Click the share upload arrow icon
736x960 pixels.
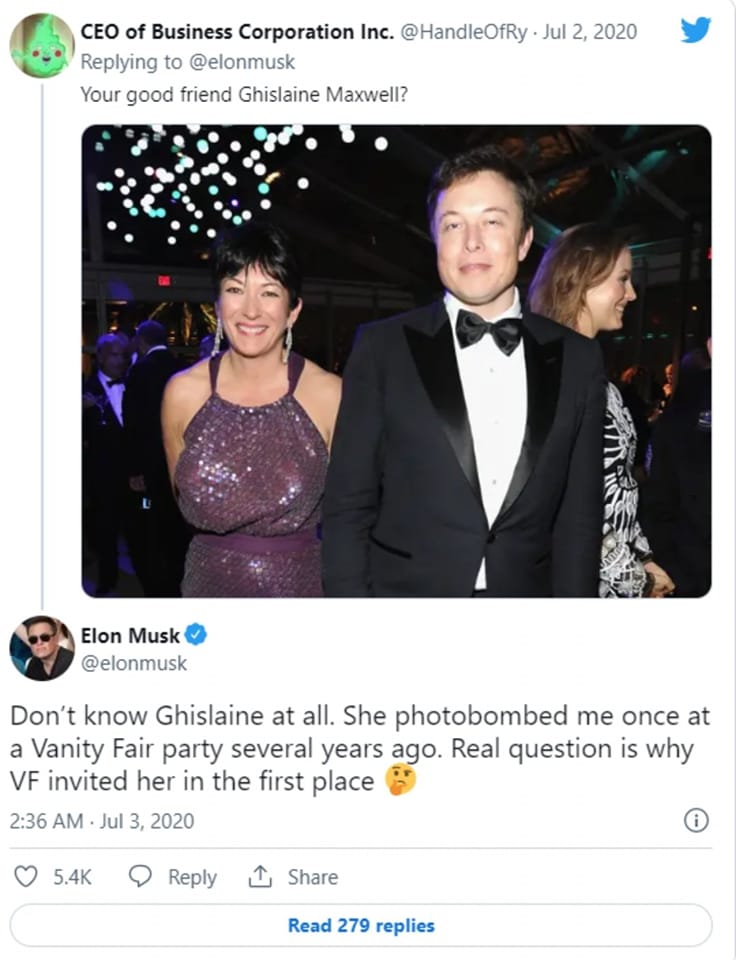point(261,876)
